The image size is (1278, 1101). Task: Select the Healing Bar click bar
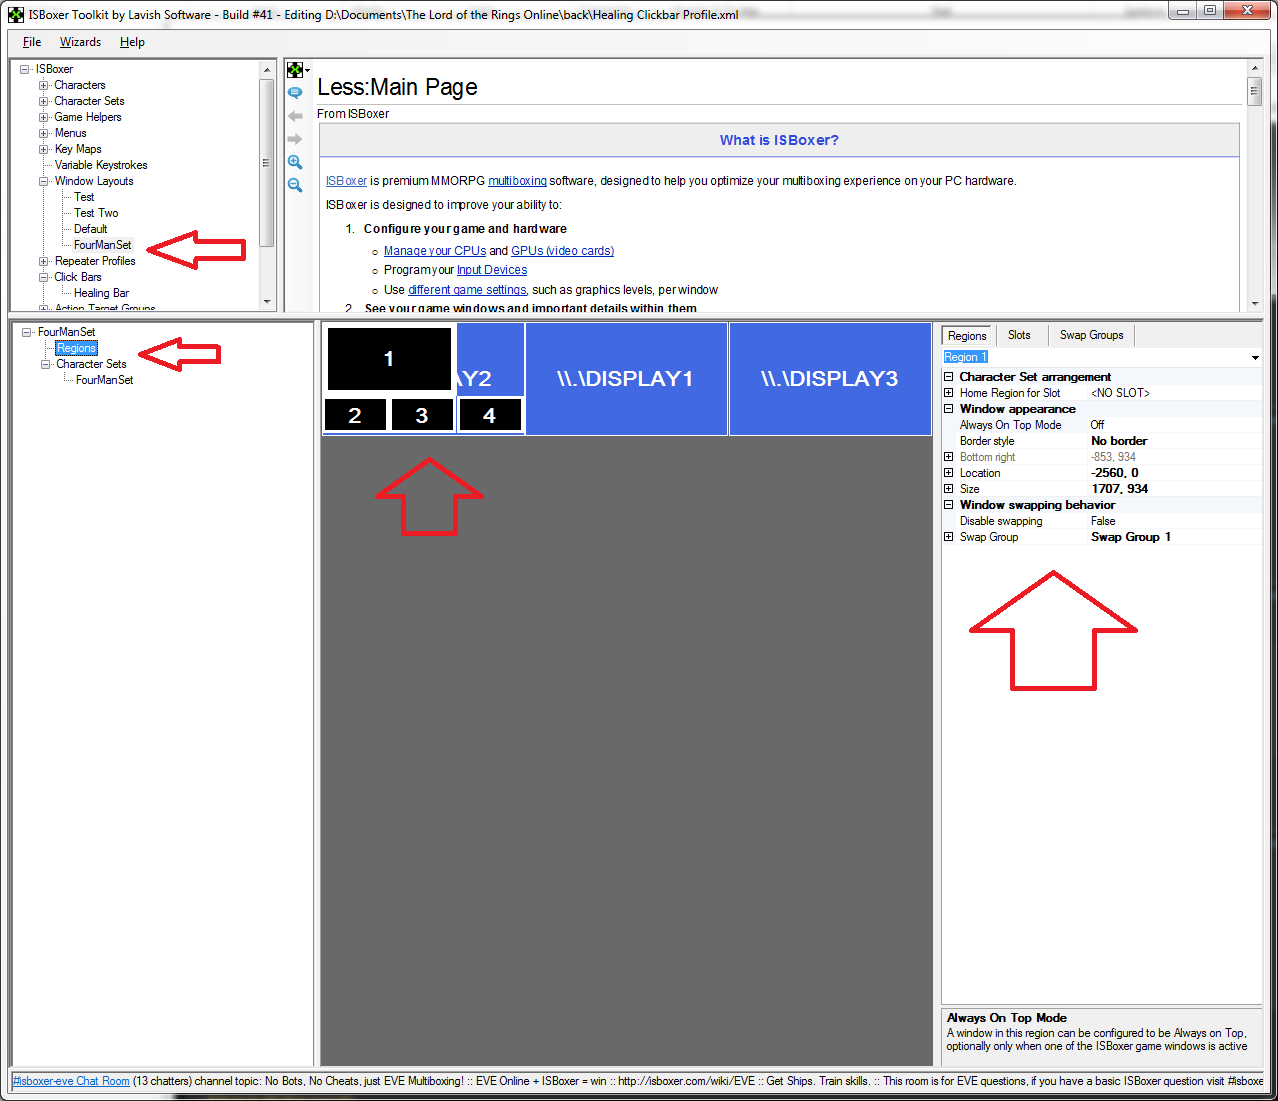[101, 293]
